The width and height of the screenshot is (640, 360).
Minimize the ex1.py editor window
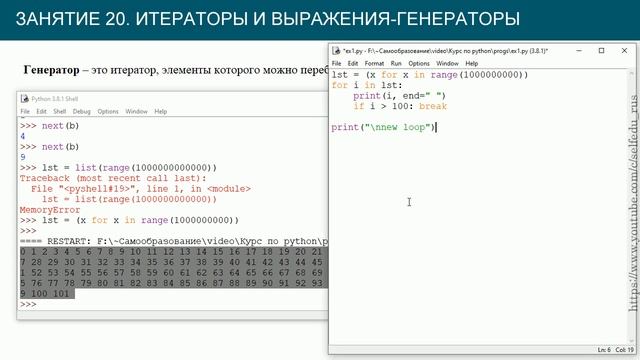[x=579, y=51]
